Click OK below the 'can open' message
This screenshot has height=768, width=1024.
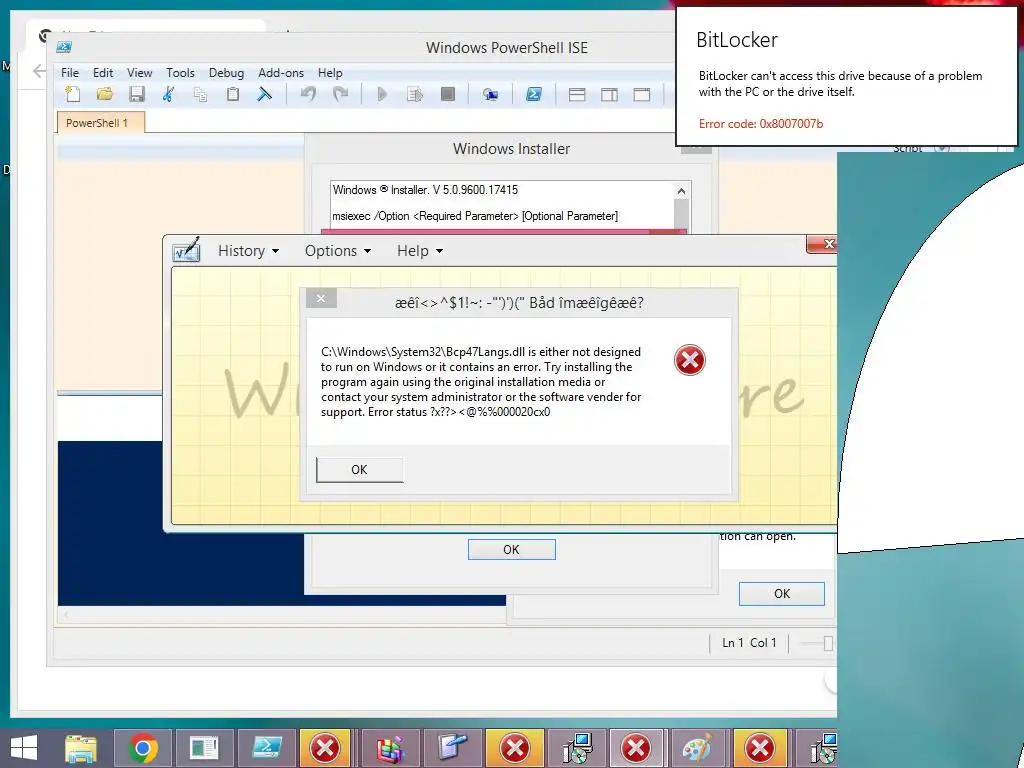click(x=782, y=594)
